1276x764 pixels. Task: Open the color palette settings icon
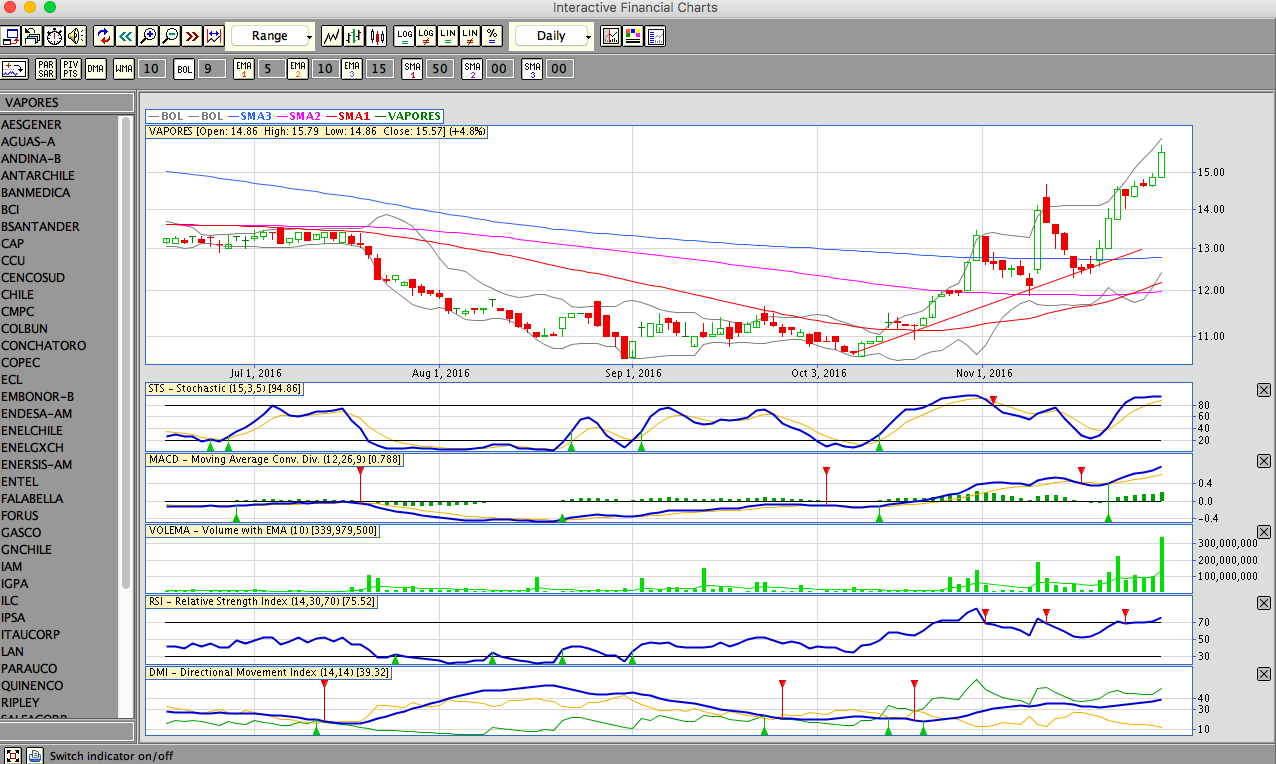point(633,36)
